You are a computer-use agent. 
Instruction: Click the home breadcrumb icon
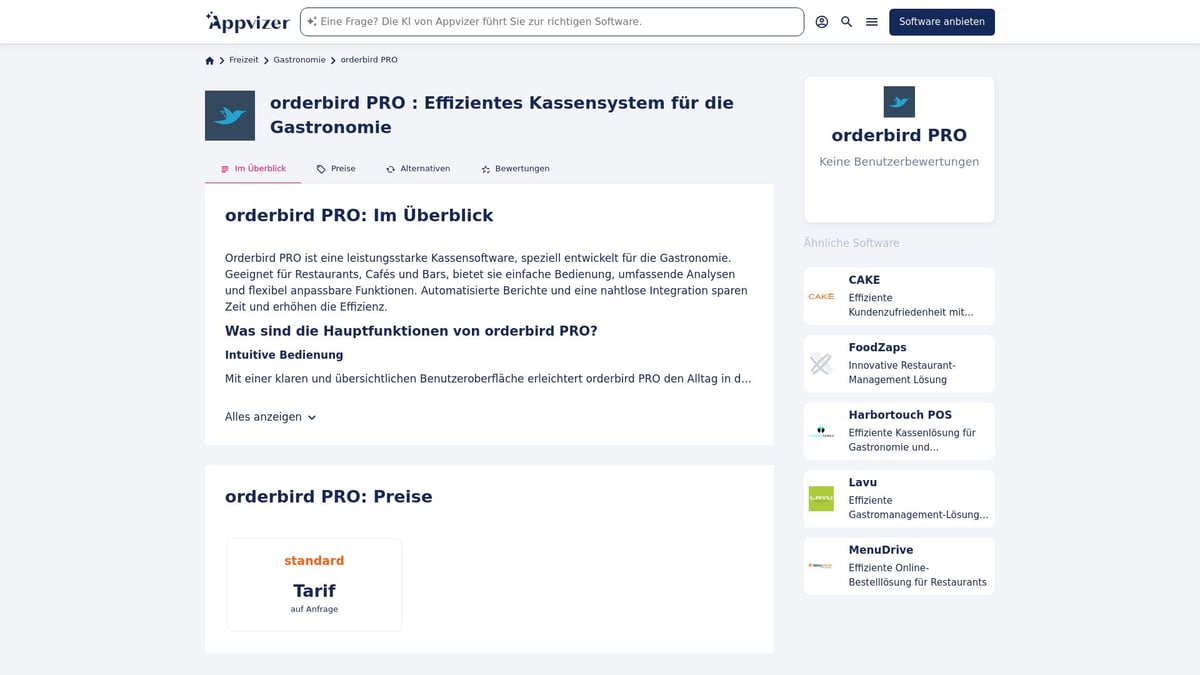pyautogui.click(x=209, y=60)
